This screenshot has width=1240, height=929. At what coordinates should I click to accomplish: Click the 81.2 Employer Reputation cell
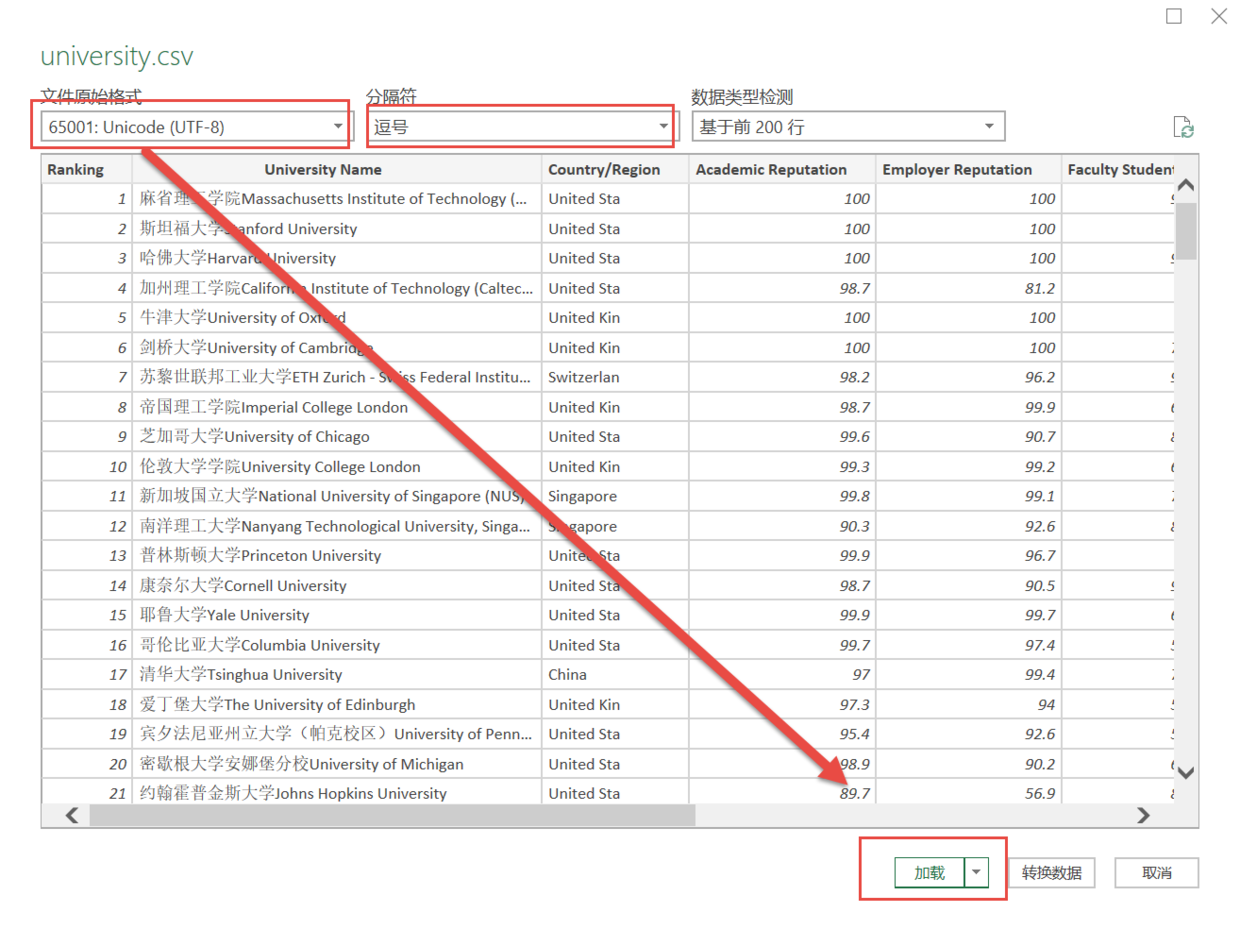click(969, 288)
